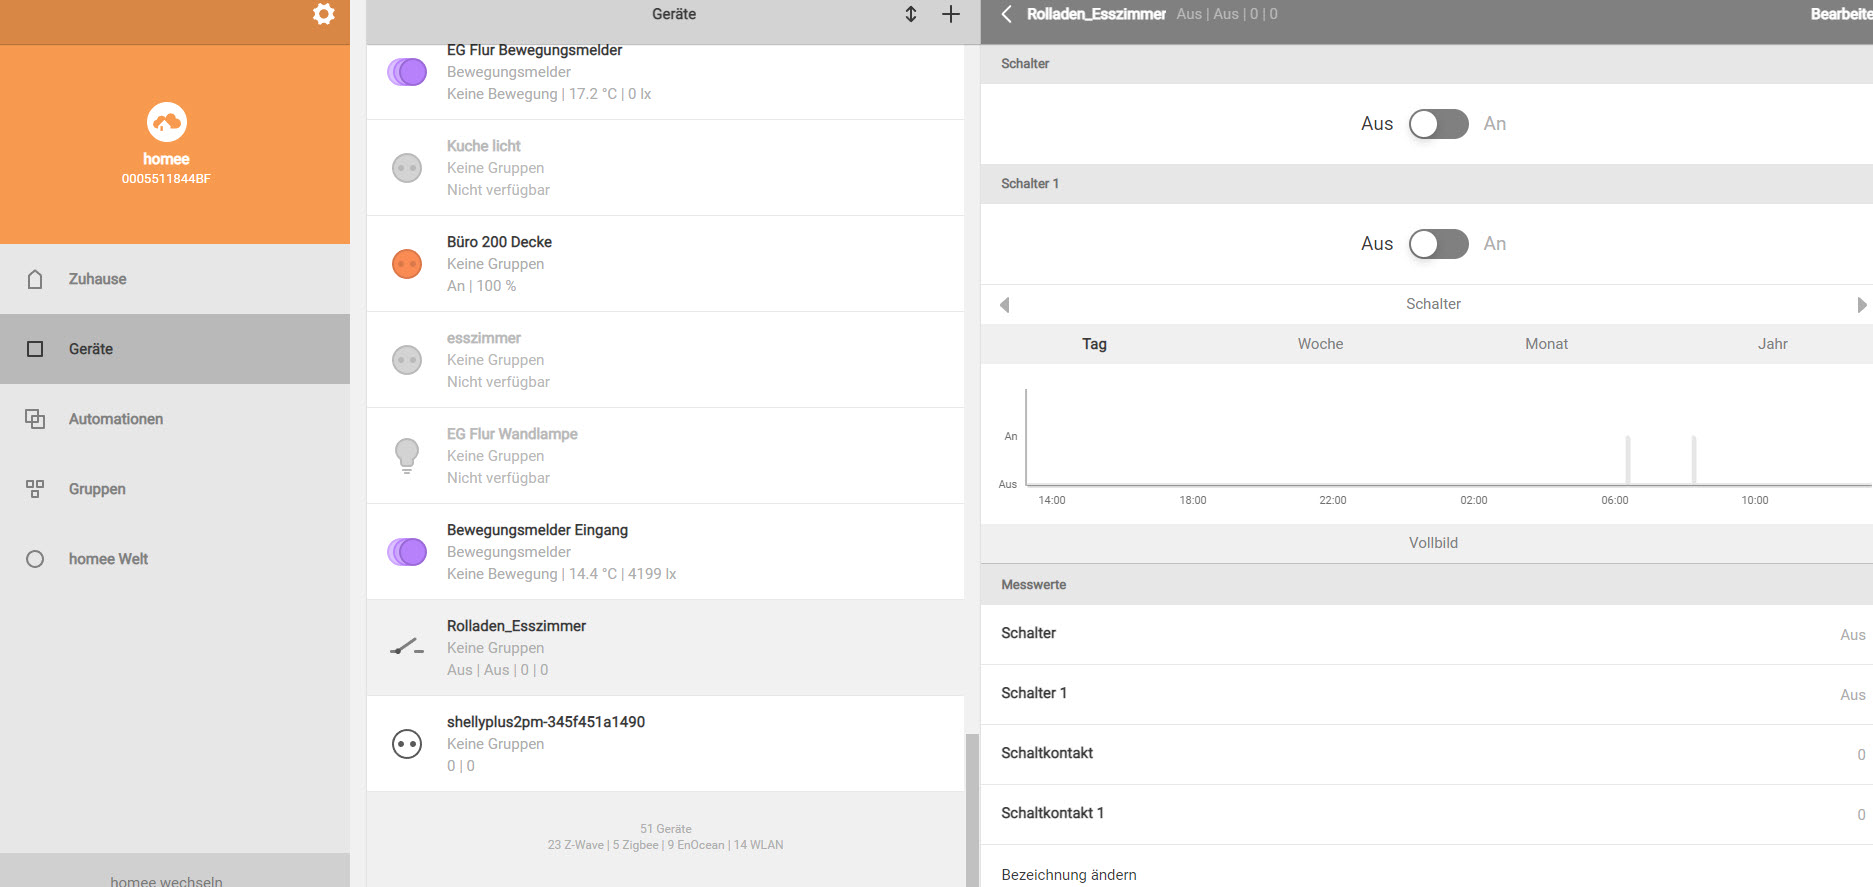
Task: Select the Woche chart tab
Action: (1320, 344)
